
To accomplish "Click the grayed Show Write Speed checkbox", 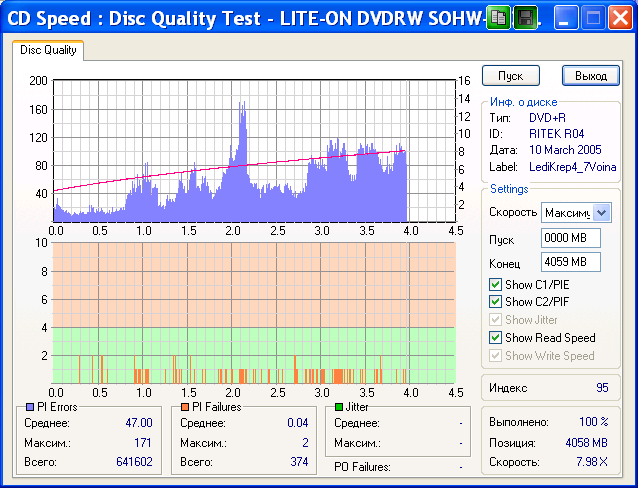I will [495, 355].
